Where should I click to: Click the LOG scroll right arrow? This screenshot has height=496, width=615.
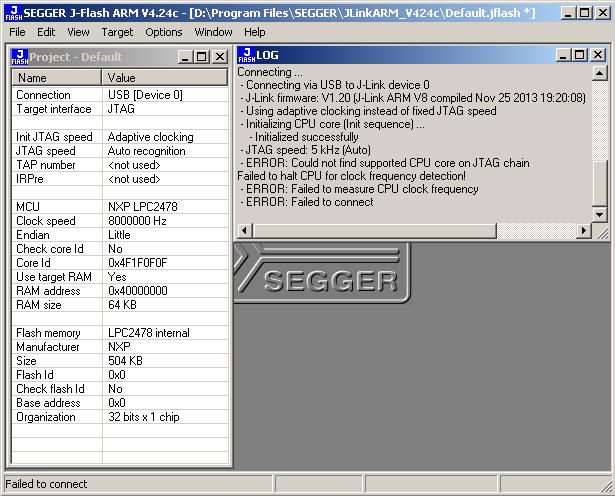[x=584, y=231]
